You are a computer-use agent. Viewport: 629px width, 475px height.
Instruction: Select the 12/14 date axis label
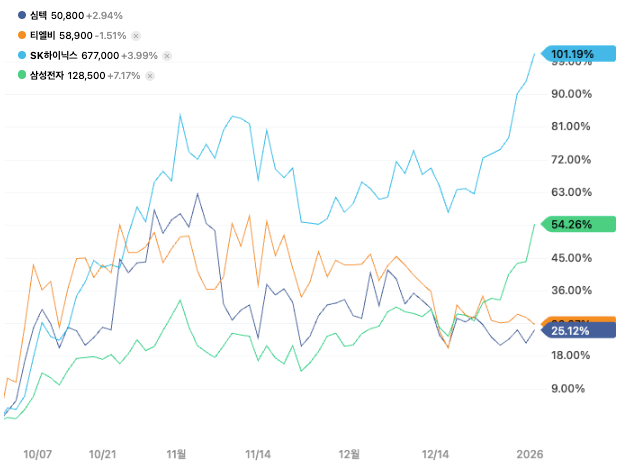coord(436,453)
